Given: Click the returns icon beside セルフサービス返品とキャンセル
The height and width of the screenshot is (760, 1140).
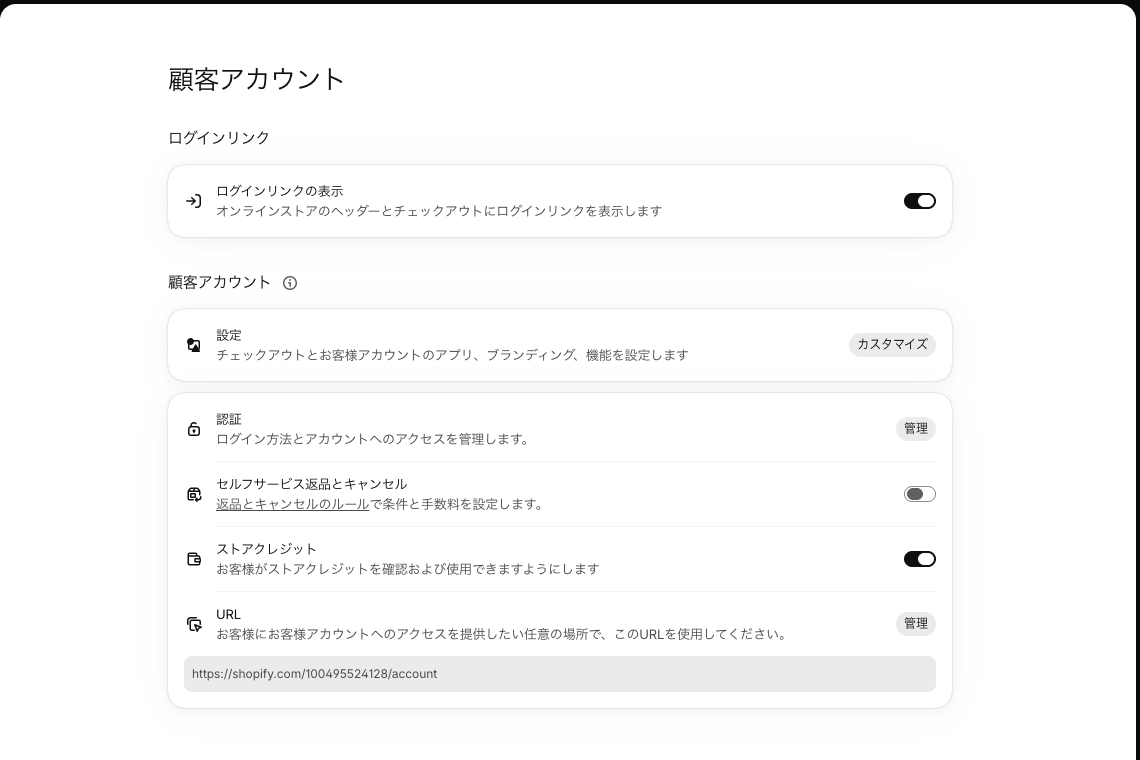Looking at the screenshot, I should pyautogui.click(x=193, y=495).
